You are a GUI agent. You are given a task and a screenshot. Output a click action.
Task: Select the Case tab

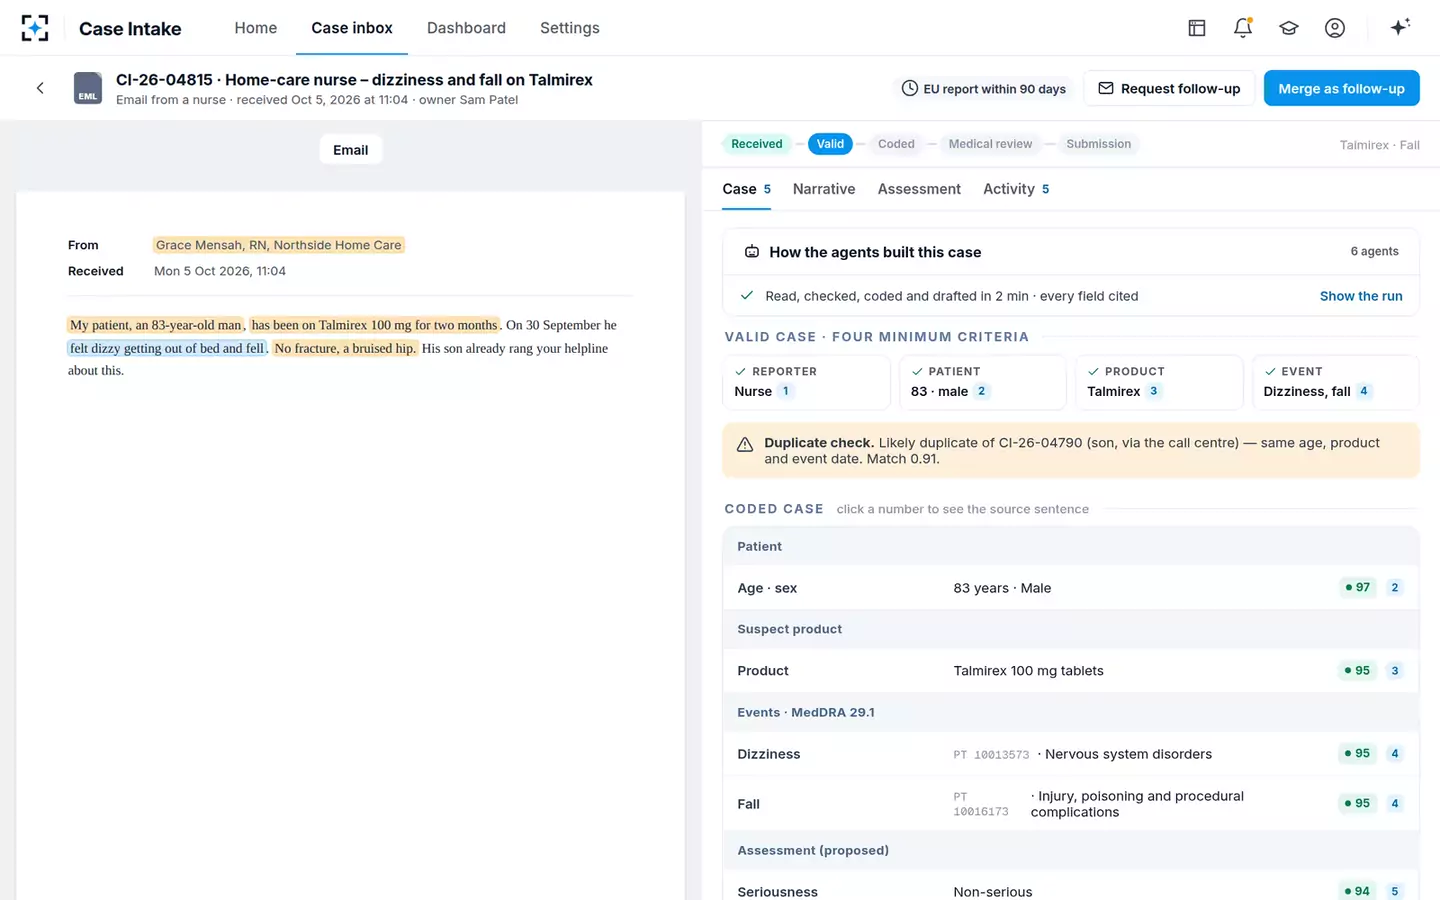pyautogui.click(x=746, y=189)
